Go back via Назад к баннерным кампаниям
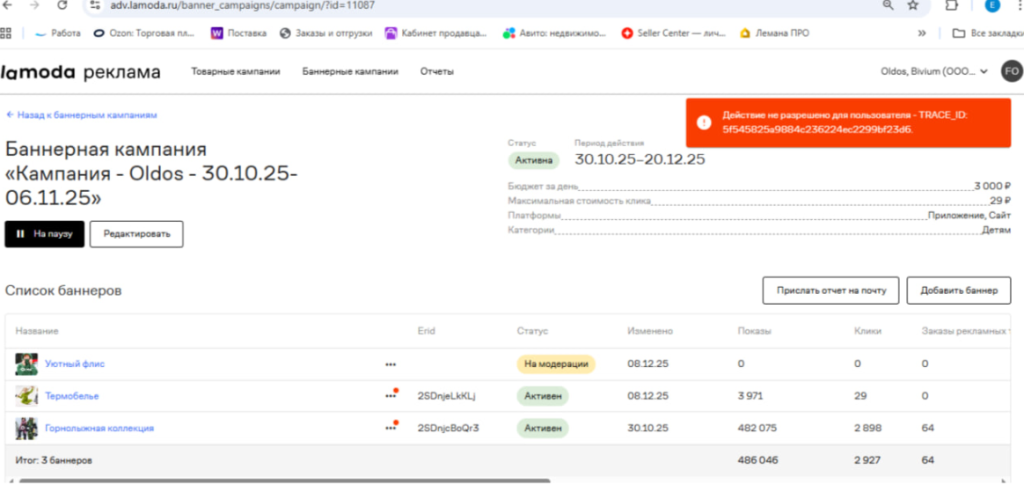Screen dimensions: 1024x485 [81, 114]
